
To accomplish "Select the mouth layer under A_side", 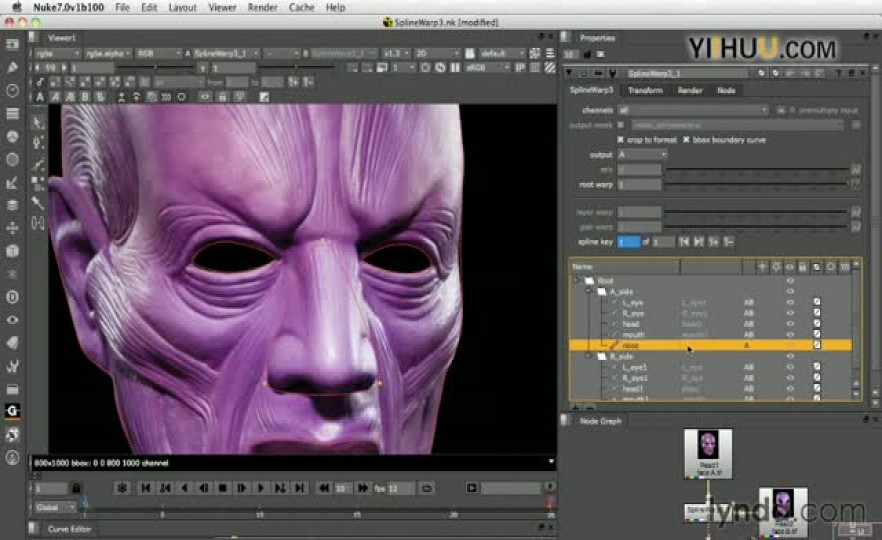I will [631, 334].
